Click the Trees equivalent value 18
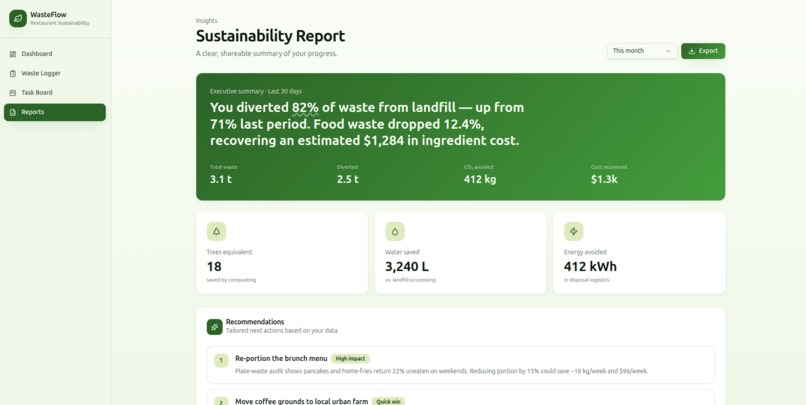 pos(214,267)
